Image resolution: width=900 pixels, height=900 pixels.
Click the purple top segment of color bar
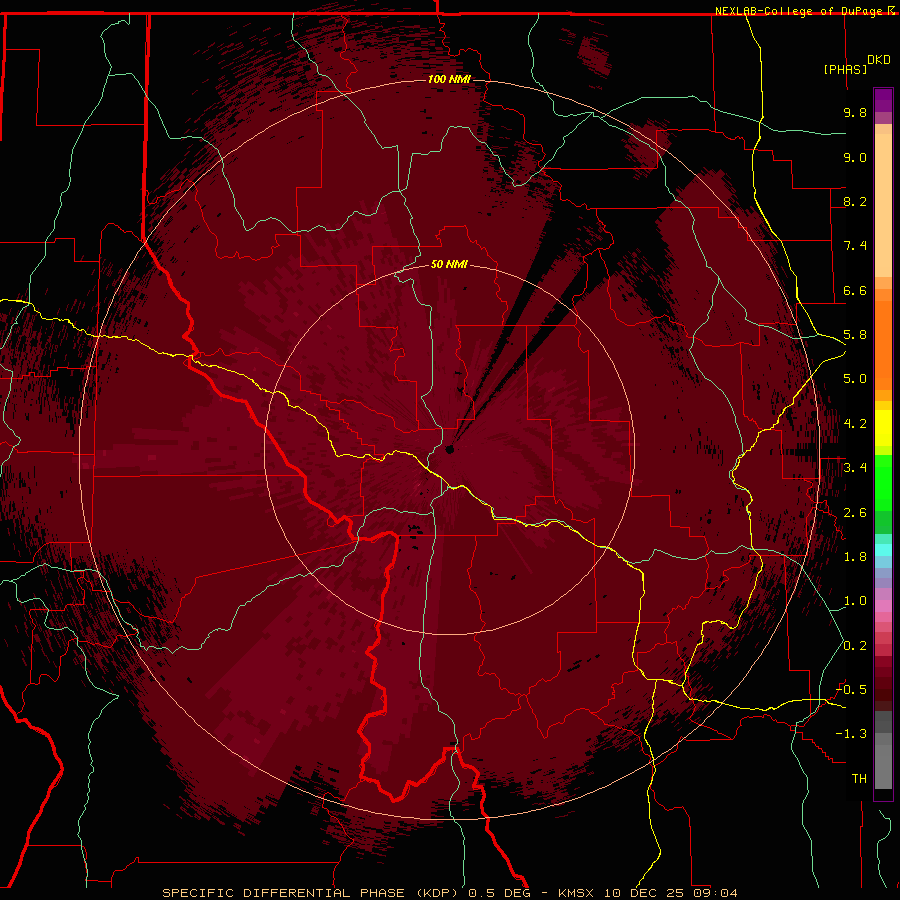[x=883, y=100]
